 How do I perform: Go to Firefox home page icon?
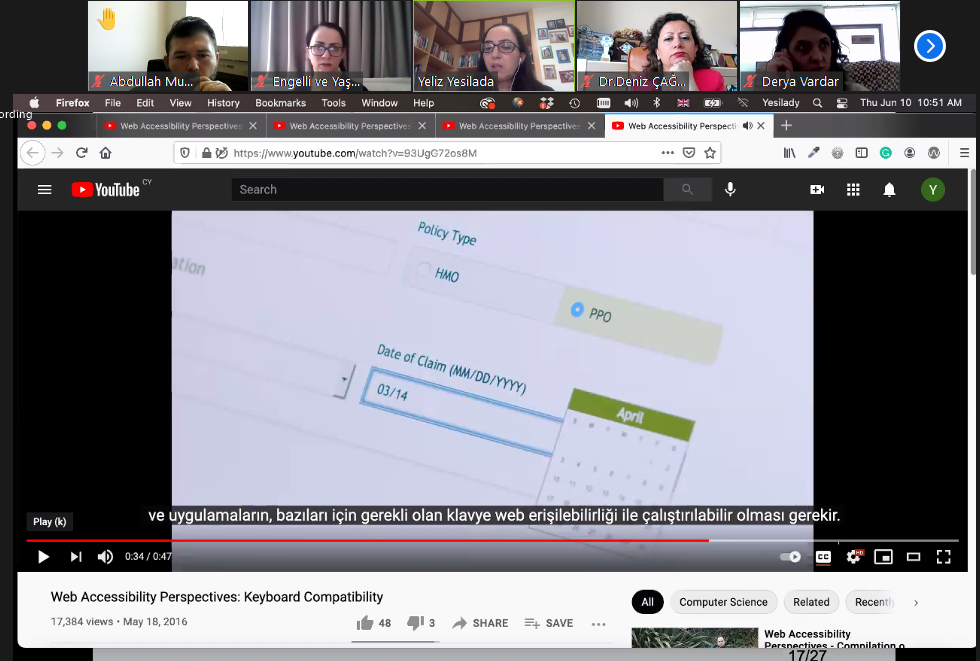[x=105, y=152]
